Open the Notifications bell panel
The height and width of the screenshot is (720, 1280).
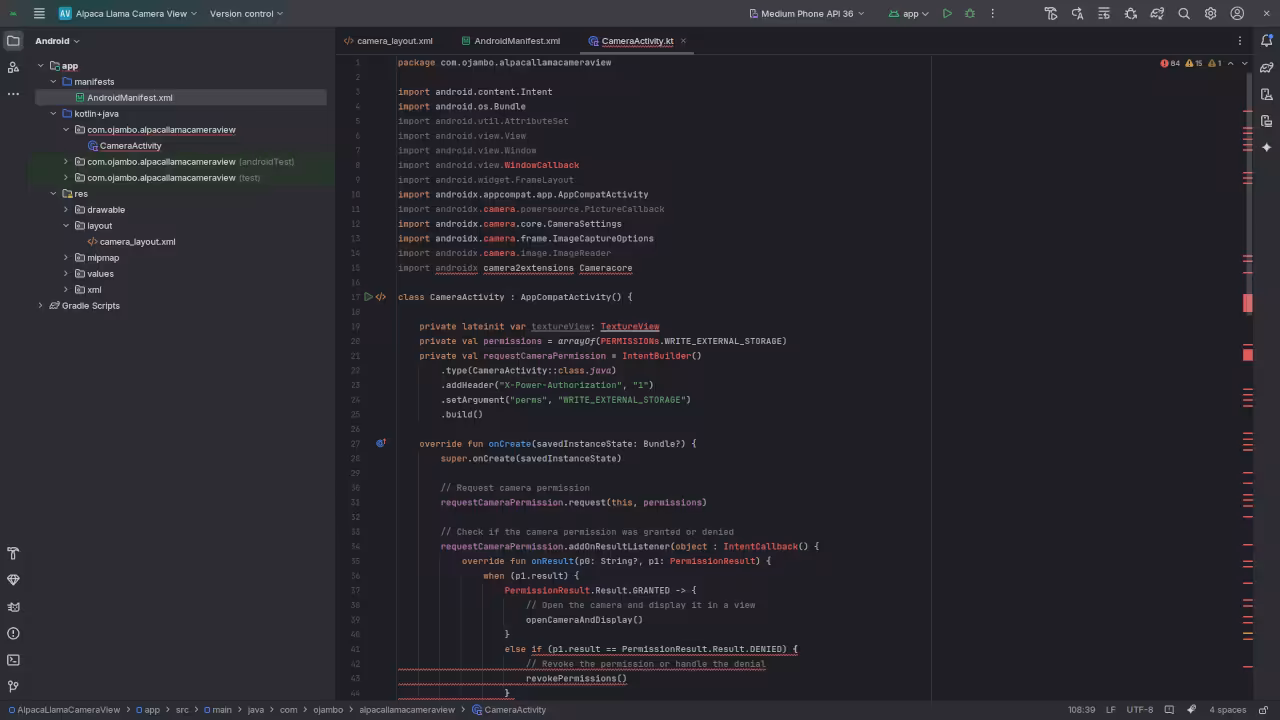[1266, 41]
